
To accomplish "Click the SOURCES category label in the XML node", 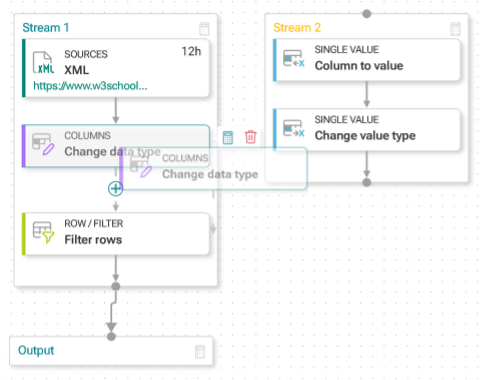I will point(86,54).
